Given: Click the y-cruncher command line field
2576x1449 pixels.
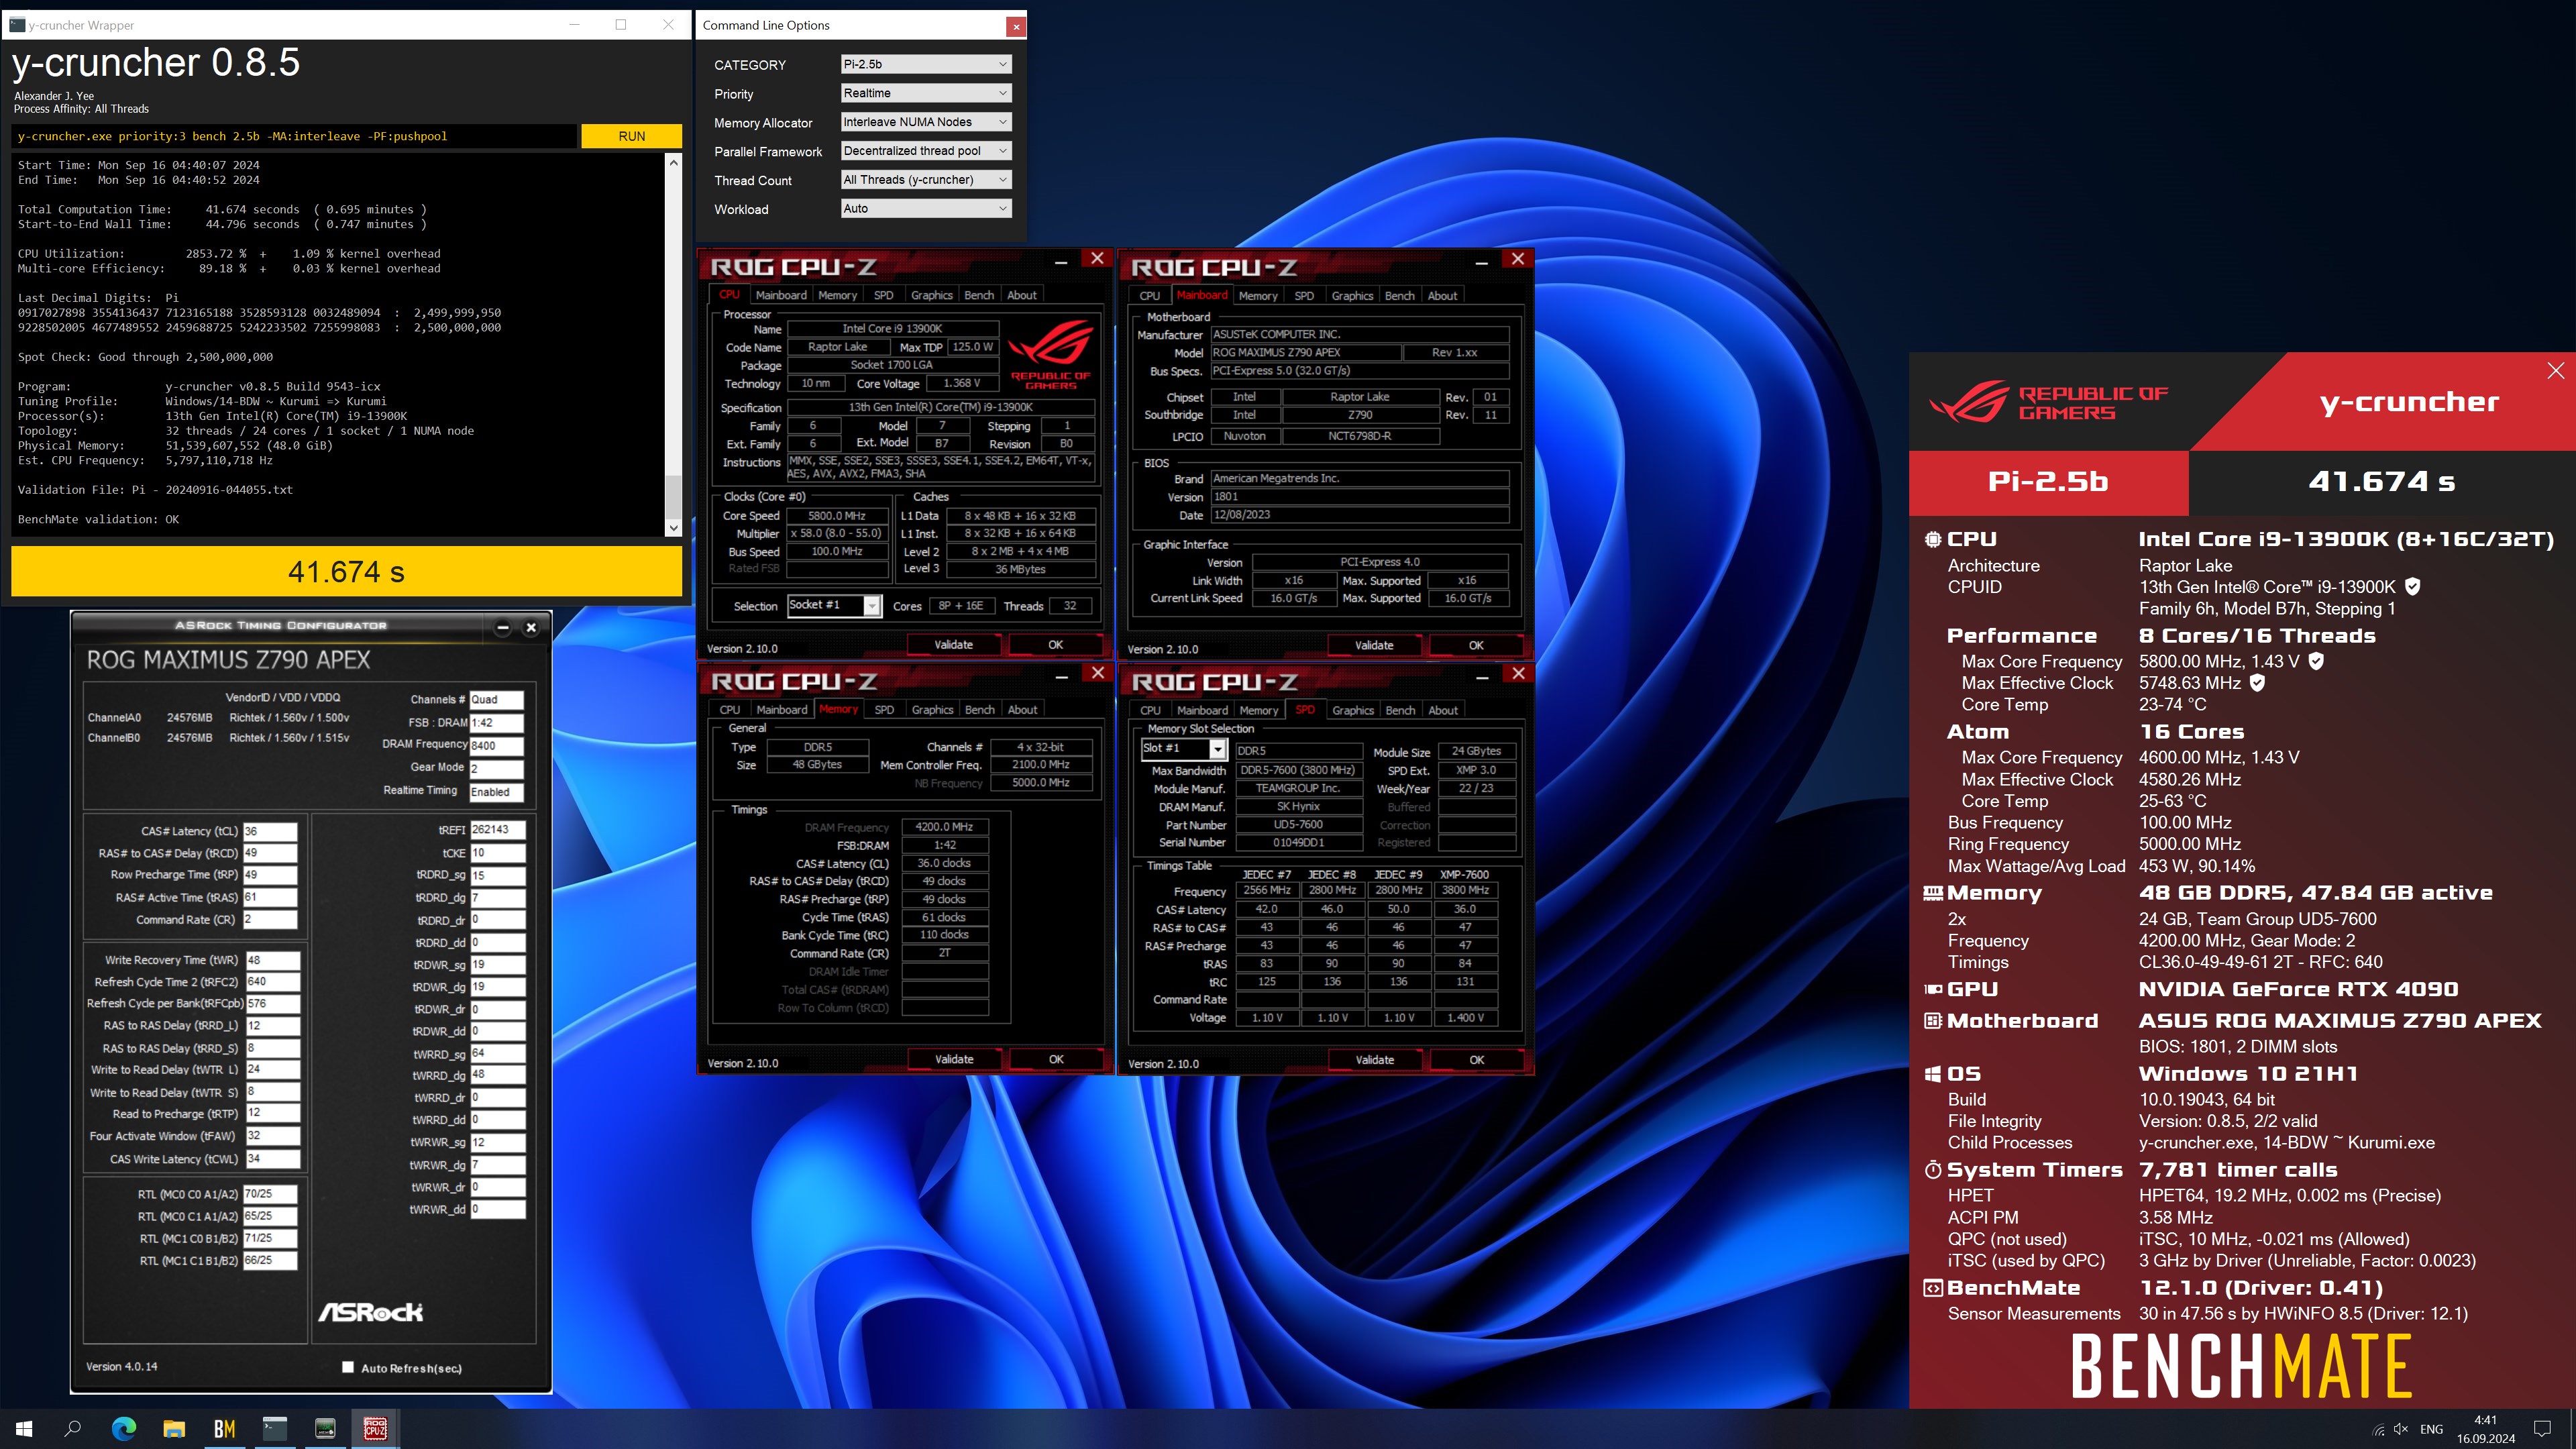Looking at the screenshot, I should [x=294, y=136].
